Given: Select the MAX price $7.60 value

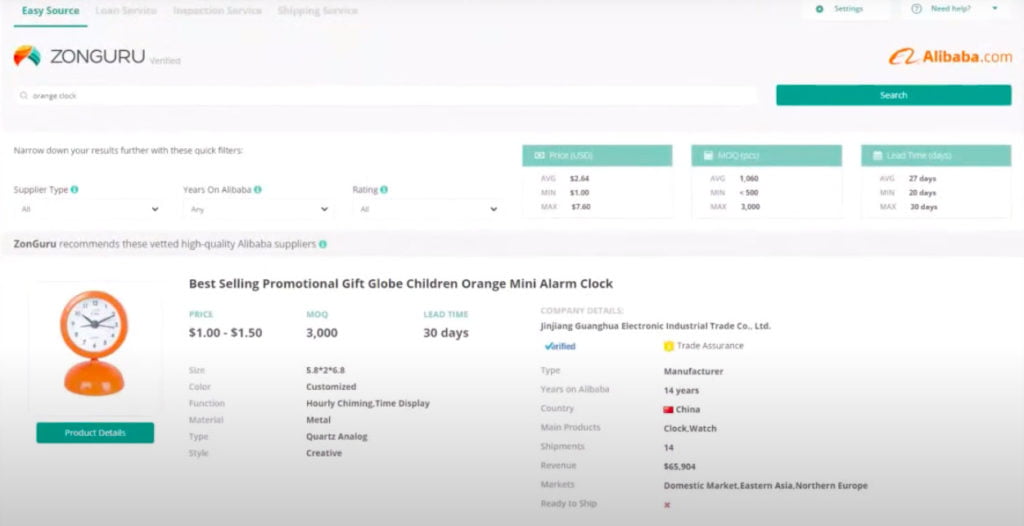Looking at the screenshot, I should (581, 206).
